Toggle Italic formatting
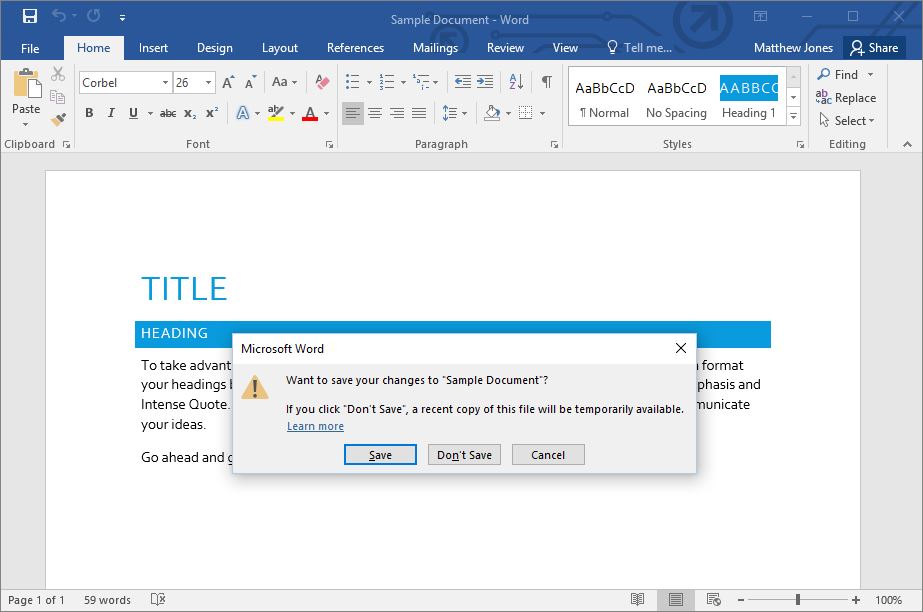 [111, 113]
